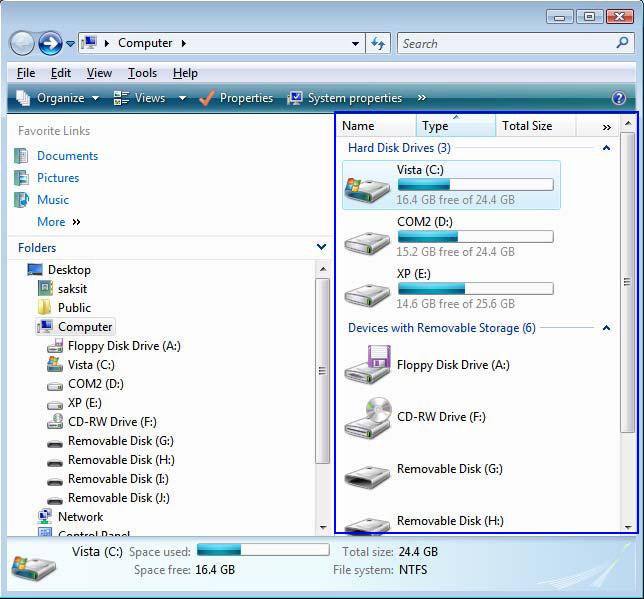Collapse Devices with Removable Storage group
Screen dimensions: 644x599
pos(606,328)
